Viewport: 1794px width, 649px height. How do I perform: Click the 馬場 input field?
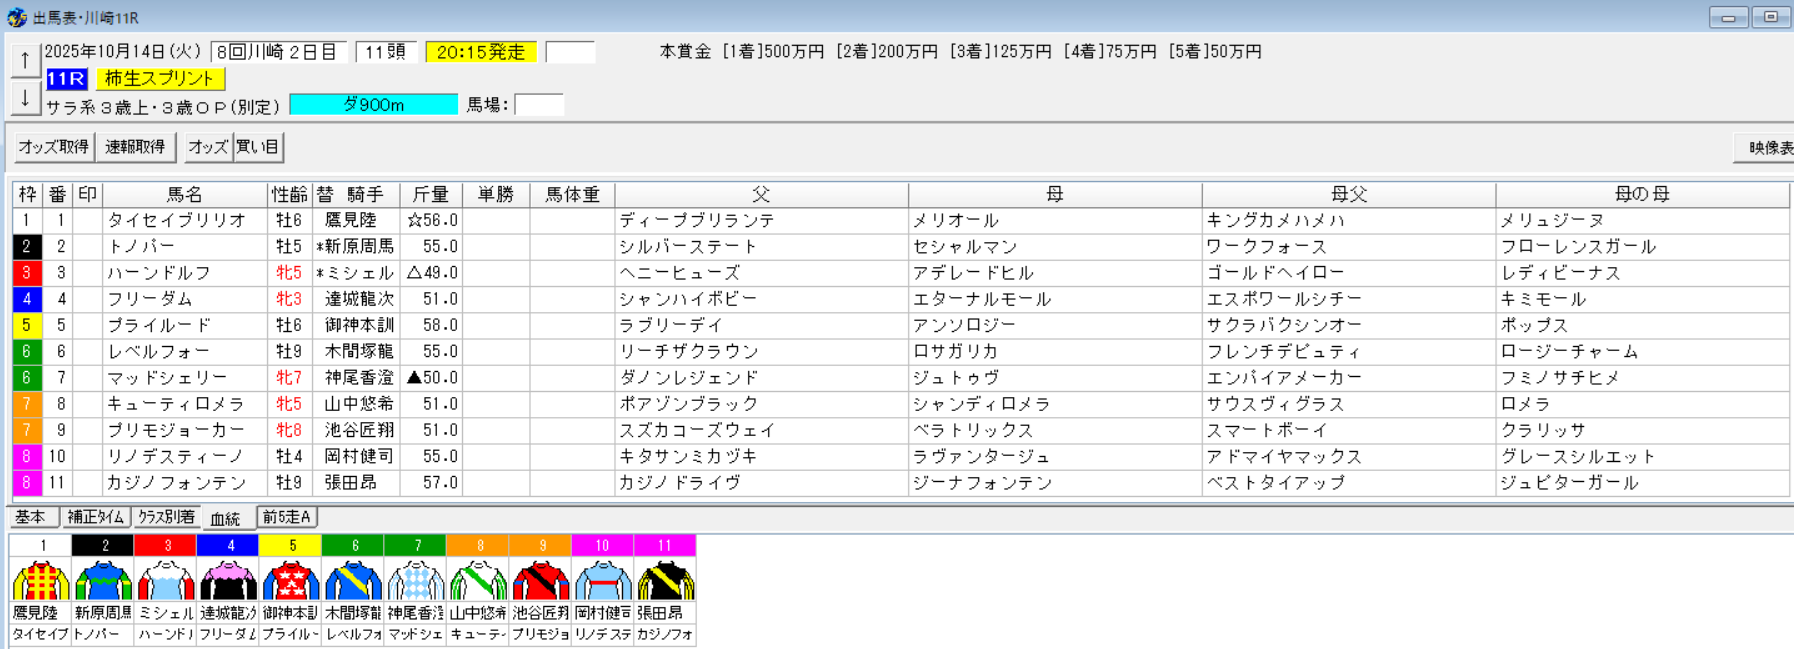539,105
